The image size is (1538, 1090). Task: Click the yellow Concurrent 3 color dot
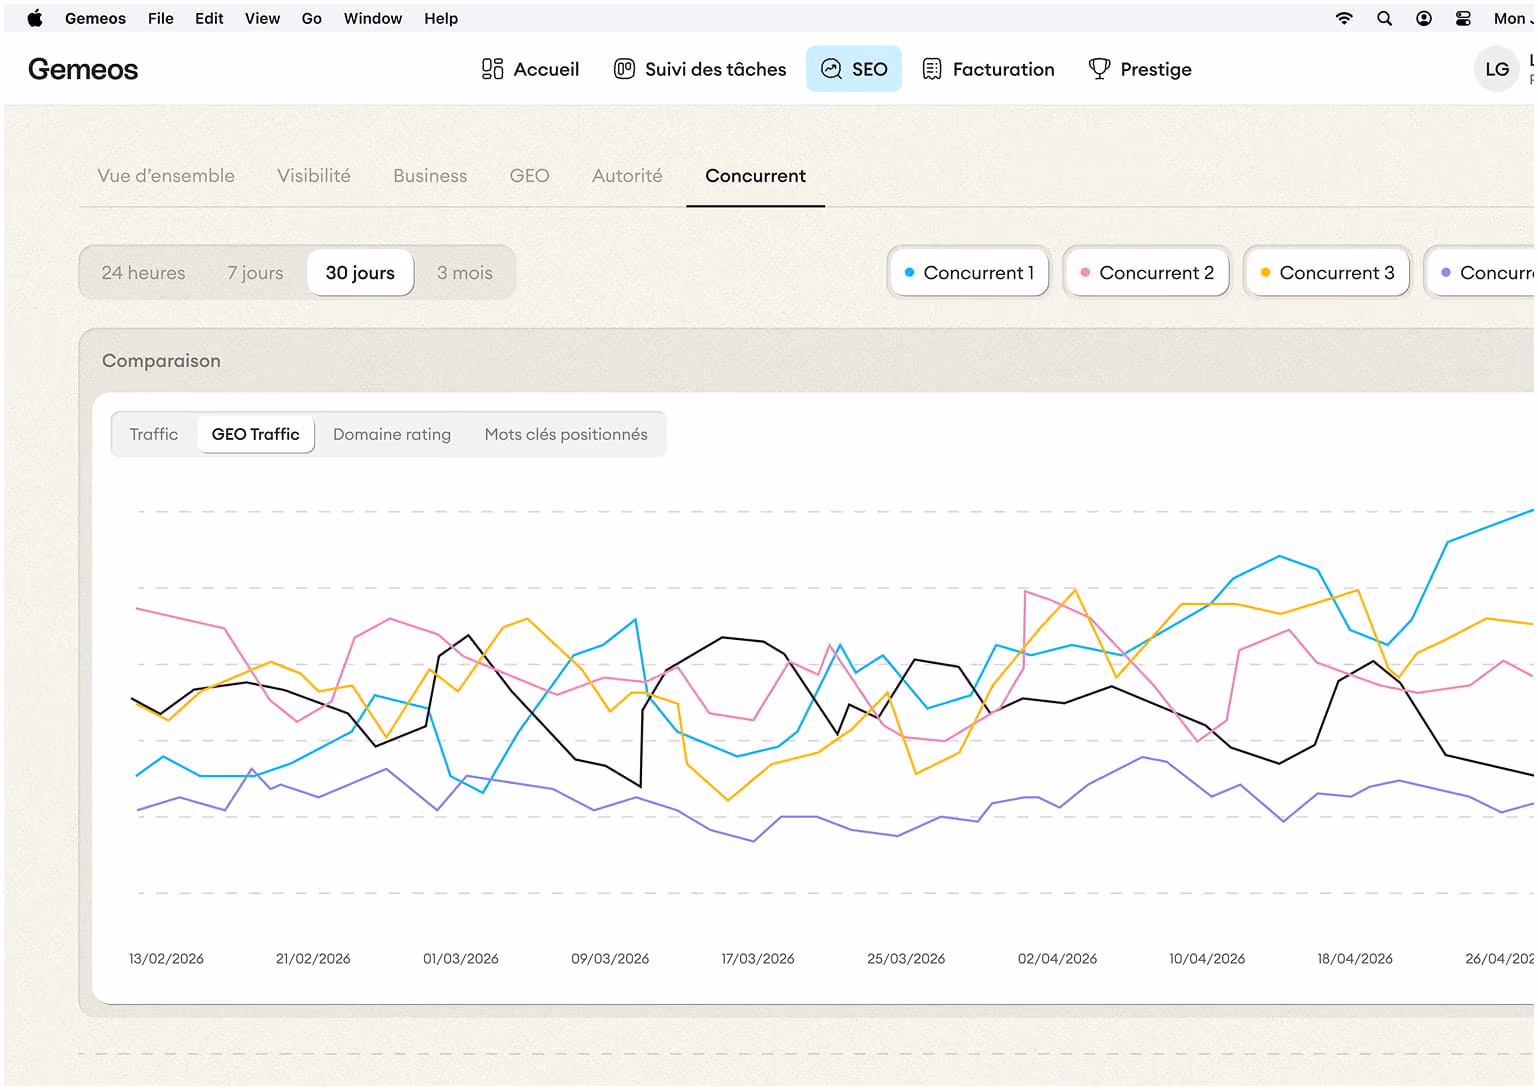click(x=1265, y=272)
